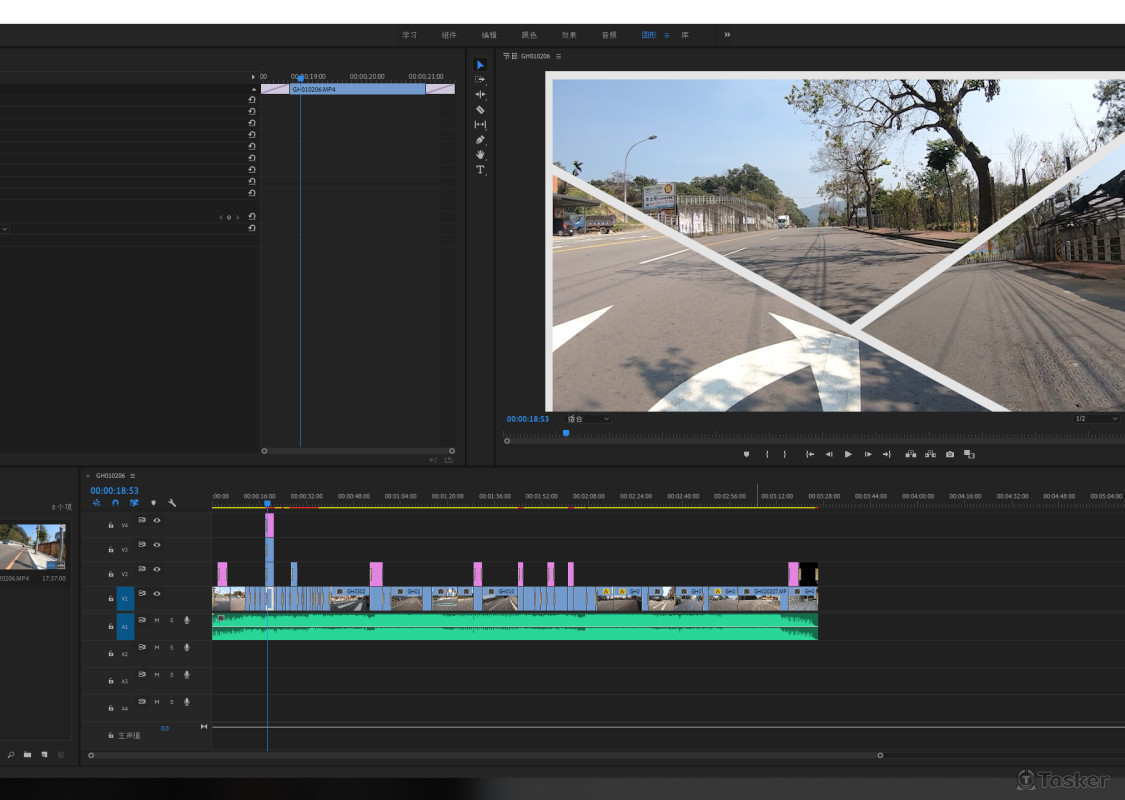1125x800 pixels.
Task: Choose the Type tool
Action: click(480, 170)
